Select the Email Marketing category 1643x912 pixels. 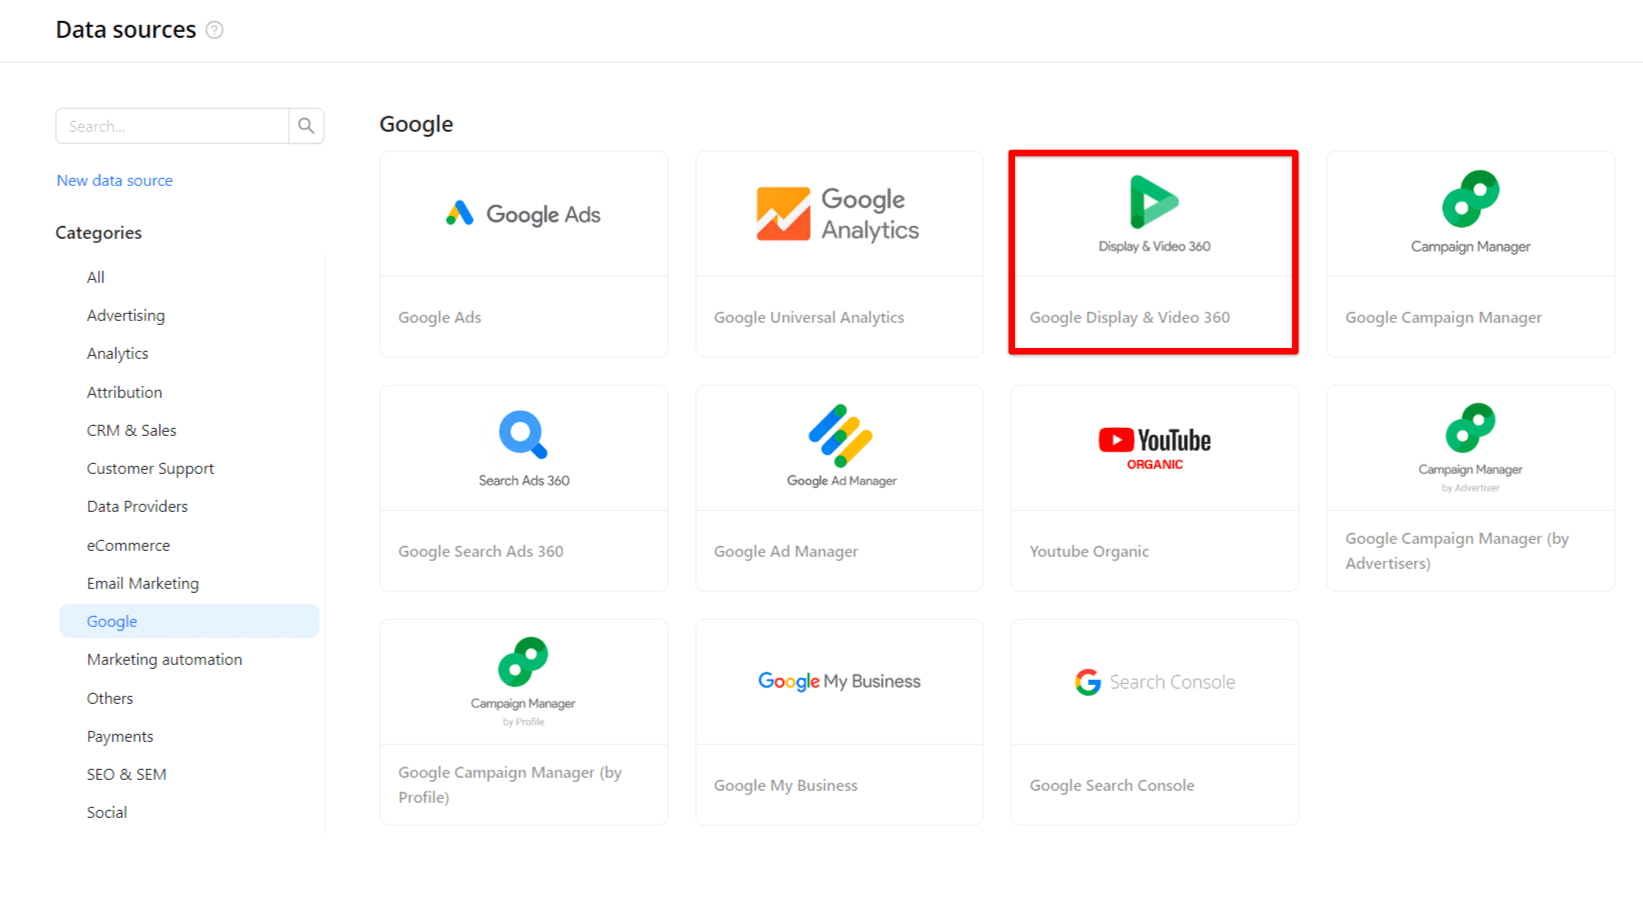pos(143,583)
